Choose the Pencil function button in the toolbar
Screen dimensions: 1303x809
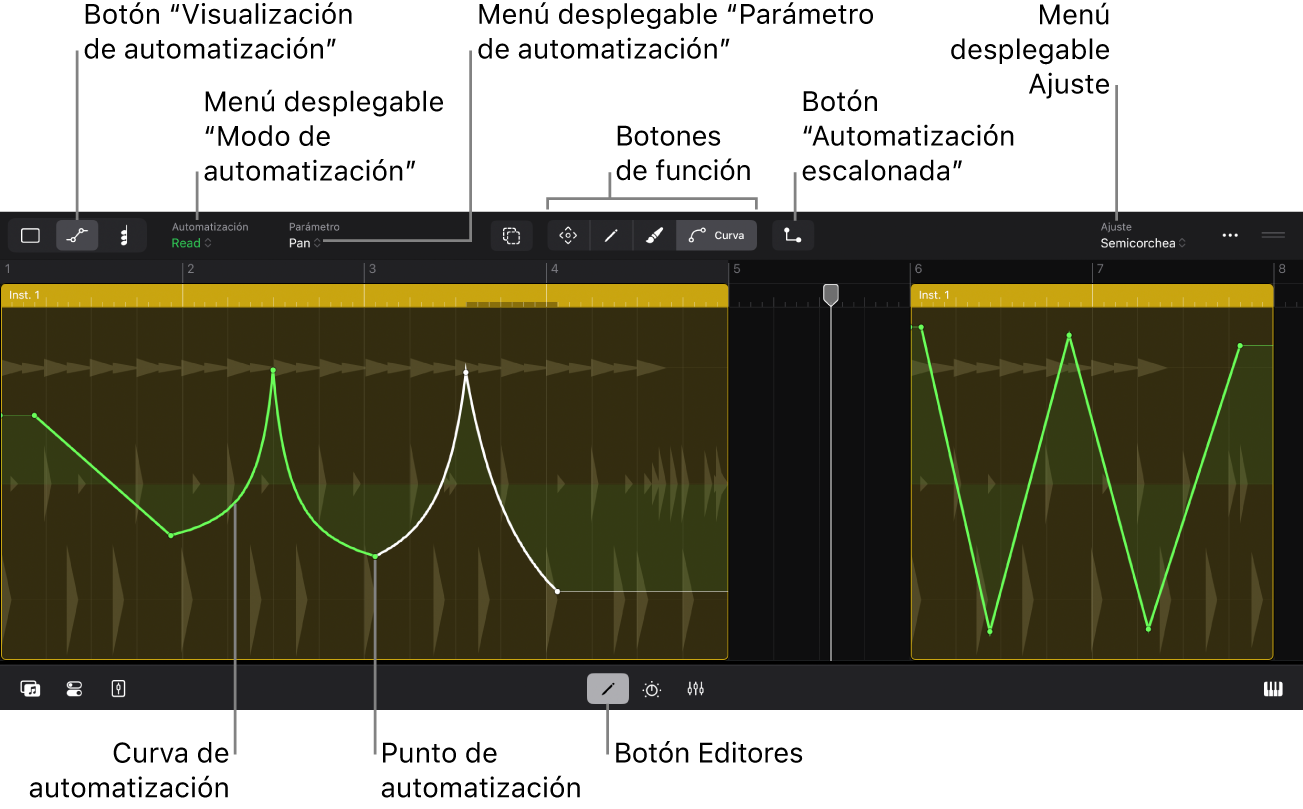pos(611,236)
